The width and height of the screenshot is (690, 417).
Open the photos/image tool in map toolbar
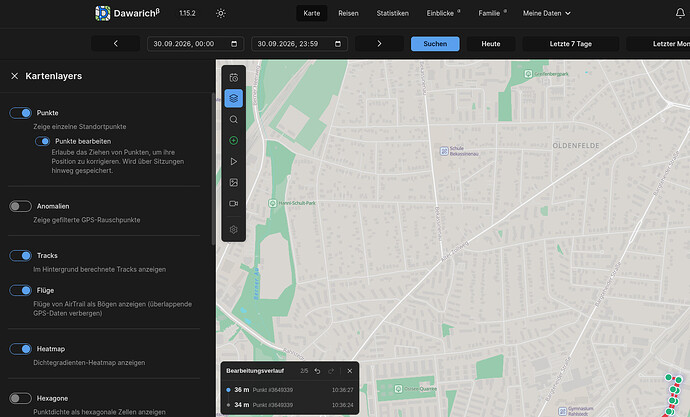pyautogui.click(x=234, y=183)
